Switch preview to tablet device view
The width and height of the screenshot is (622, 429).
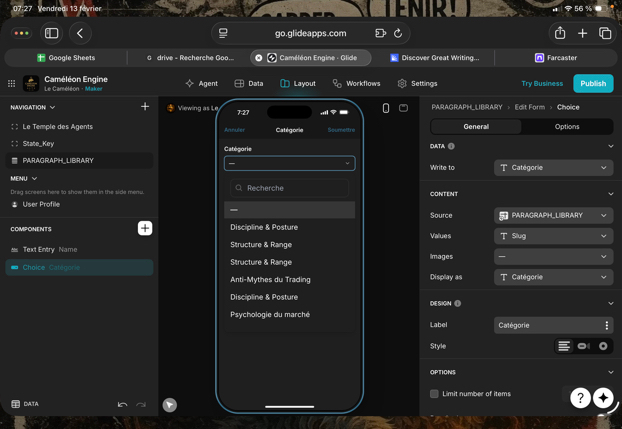coord(403,108)
